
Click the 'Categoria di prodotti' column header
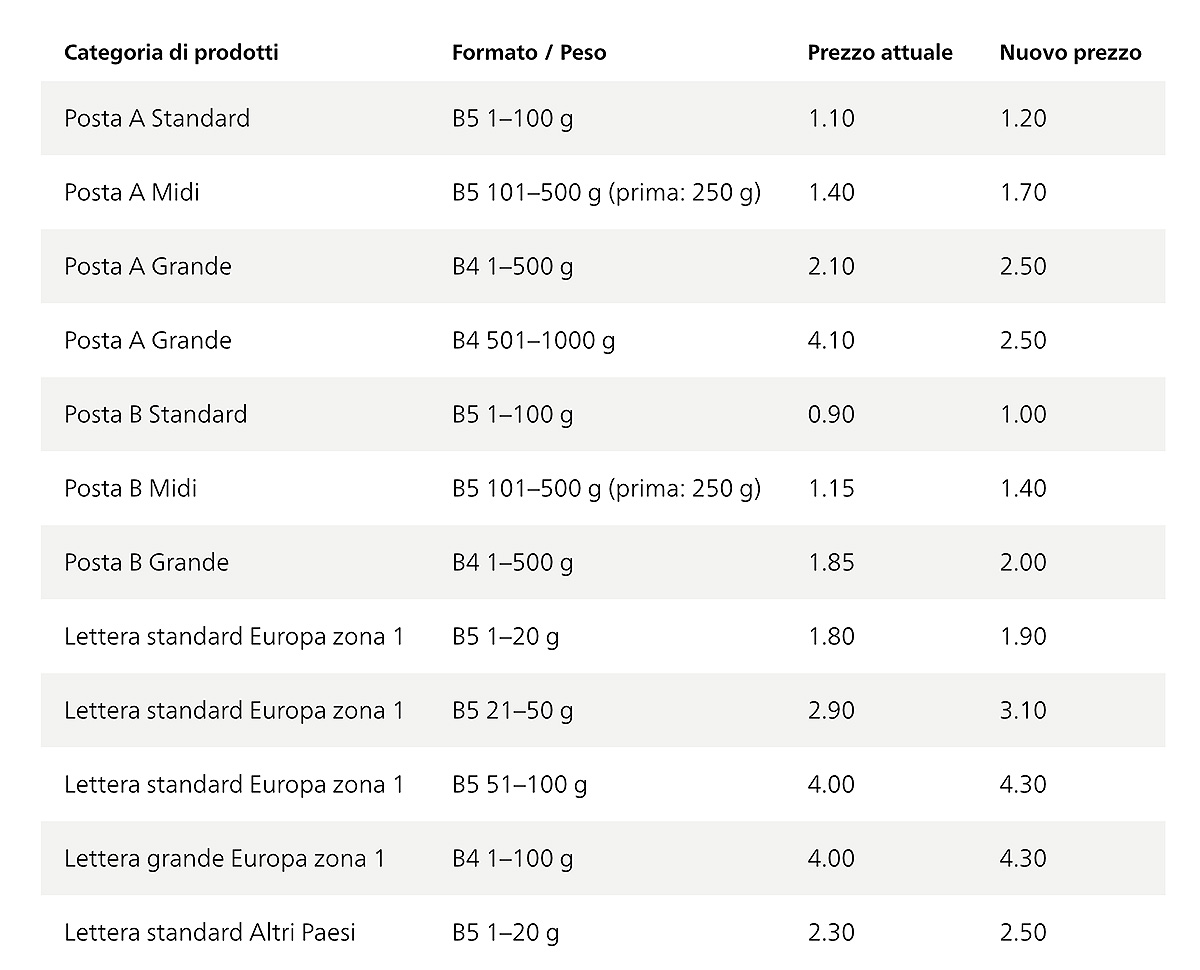pos(171,53)
